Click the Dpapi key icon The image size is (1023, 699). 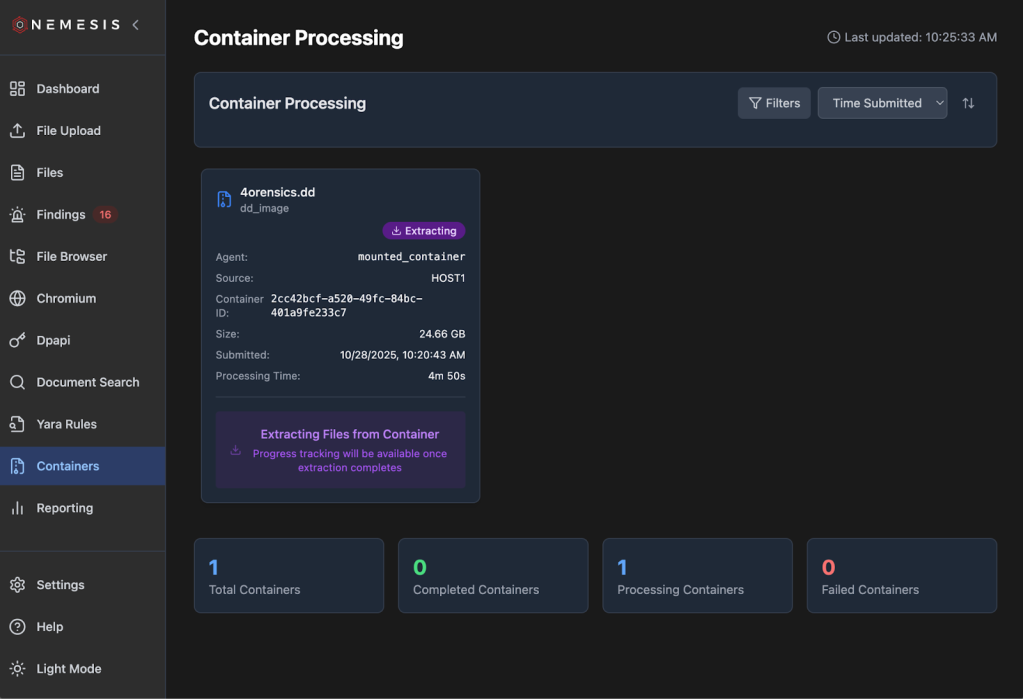tap(17, 341)
